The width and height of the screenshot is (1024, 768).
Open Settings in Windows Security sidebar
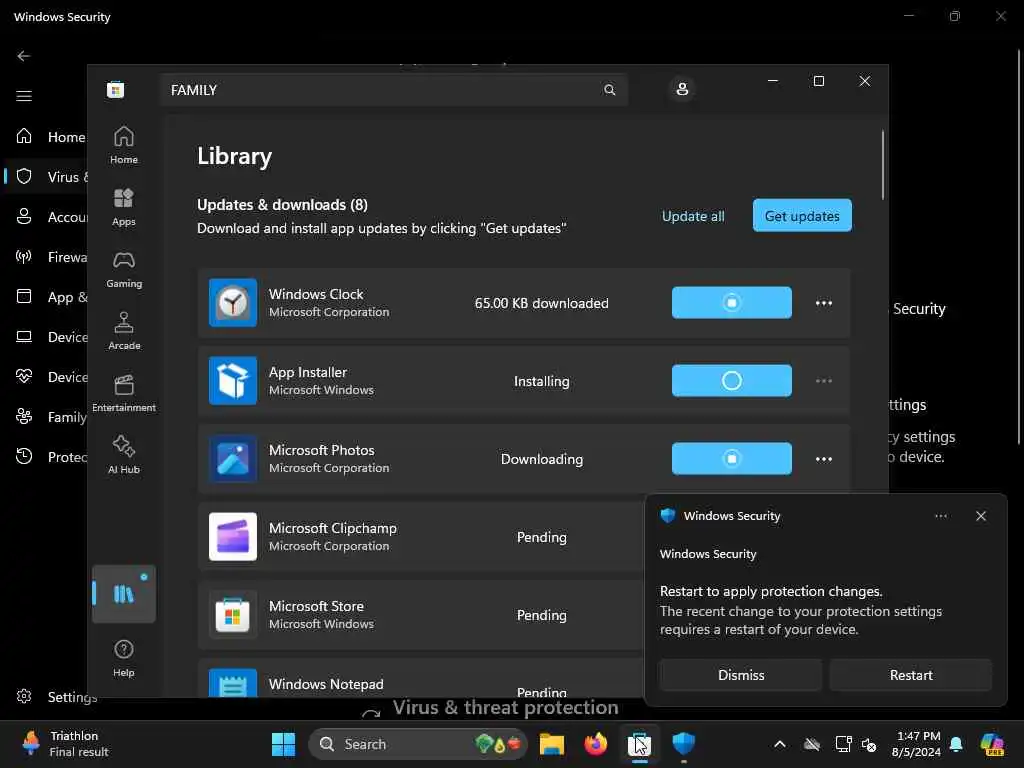click(56, 697)
